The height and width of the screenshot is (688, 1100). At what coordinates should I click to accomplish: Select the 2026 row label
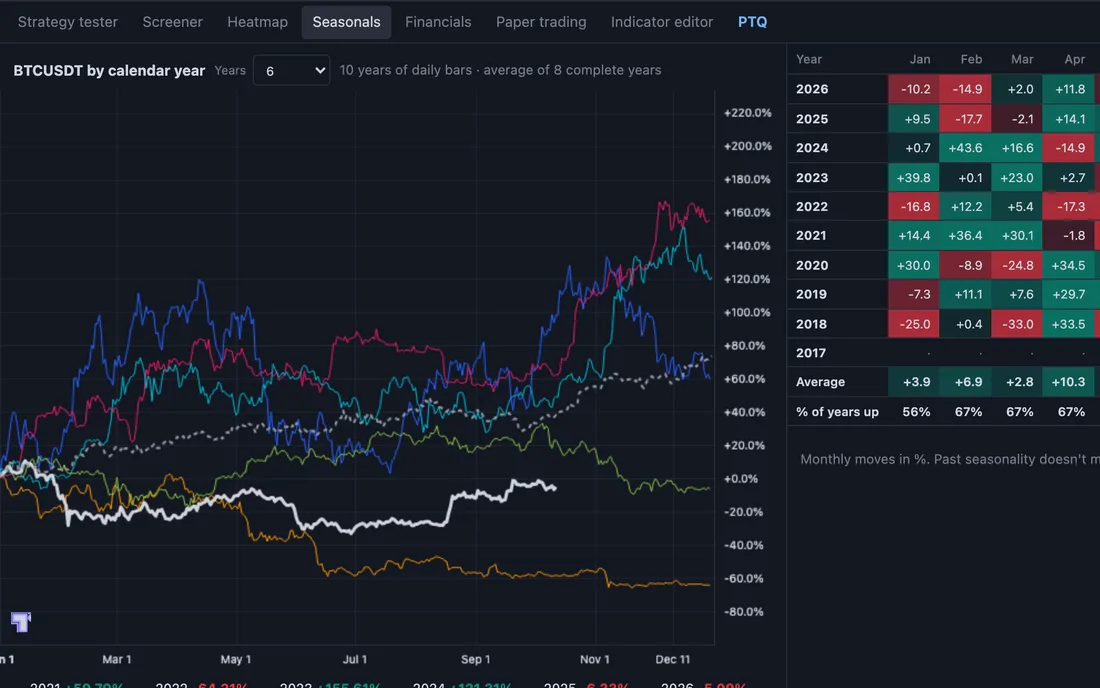(x=812, y=89)
